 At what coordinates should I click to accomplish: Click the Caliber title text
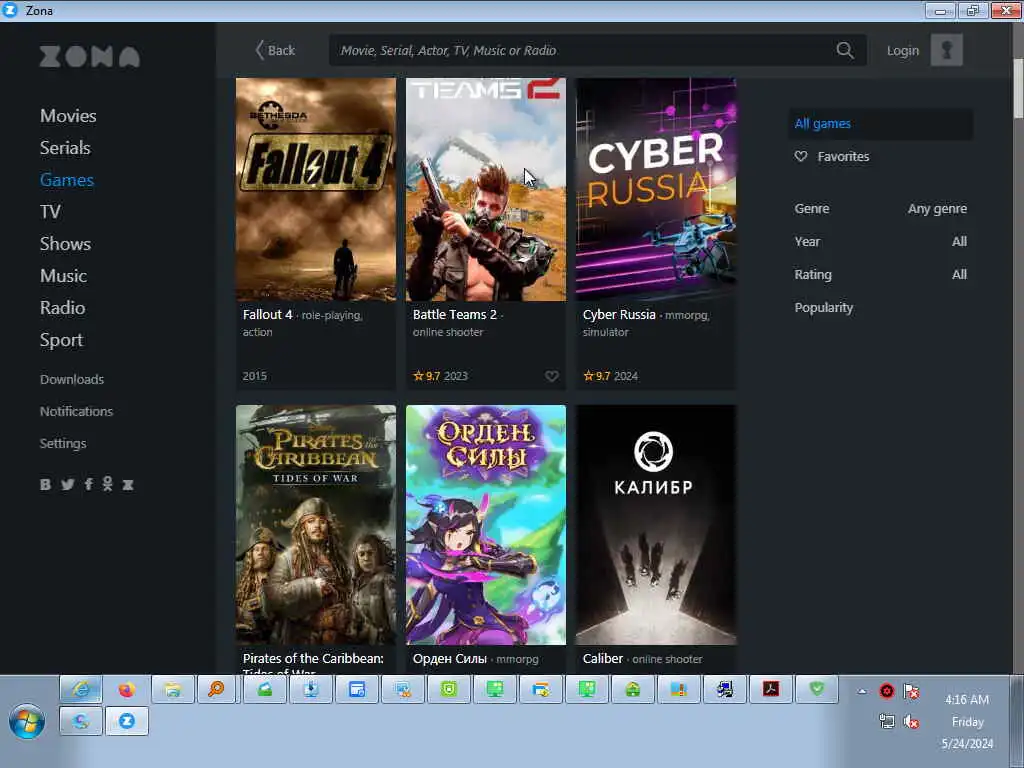point(603,659)
